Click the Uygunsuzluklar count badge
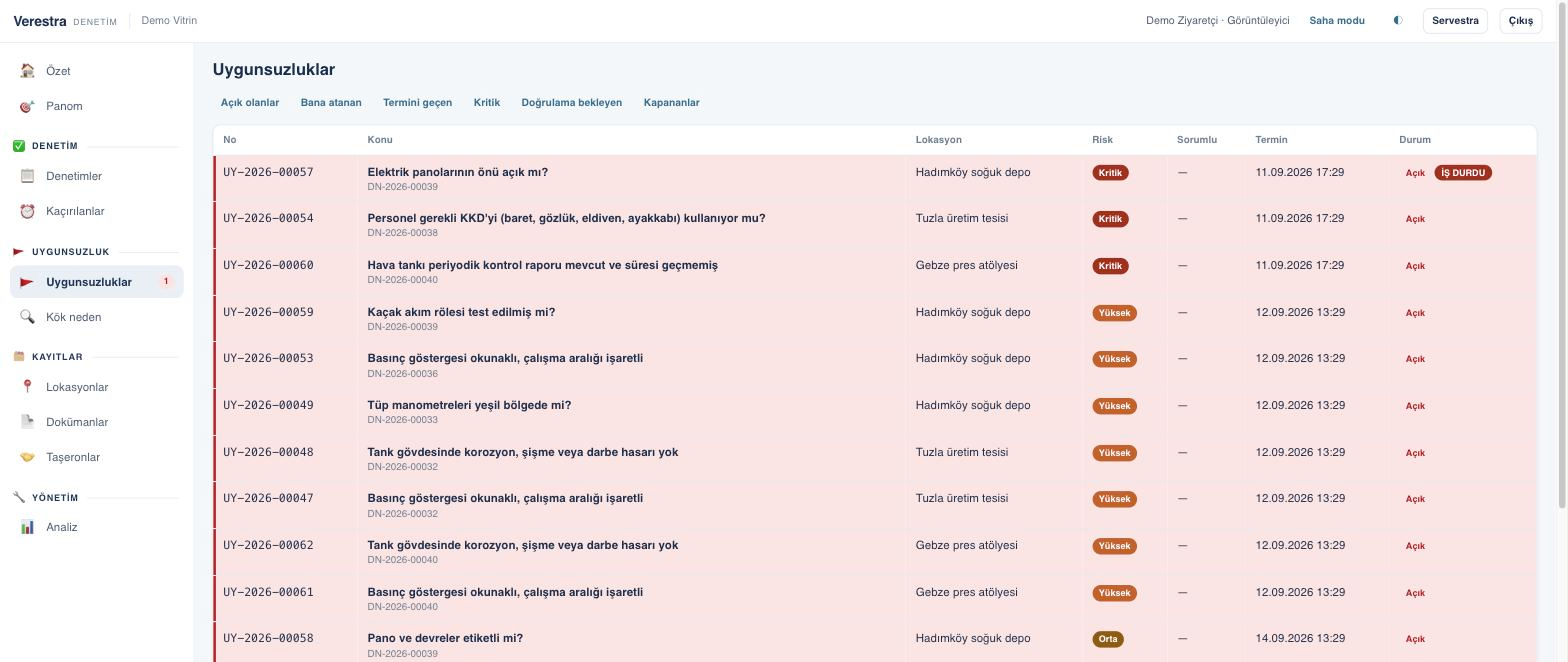 pos(166,282)
